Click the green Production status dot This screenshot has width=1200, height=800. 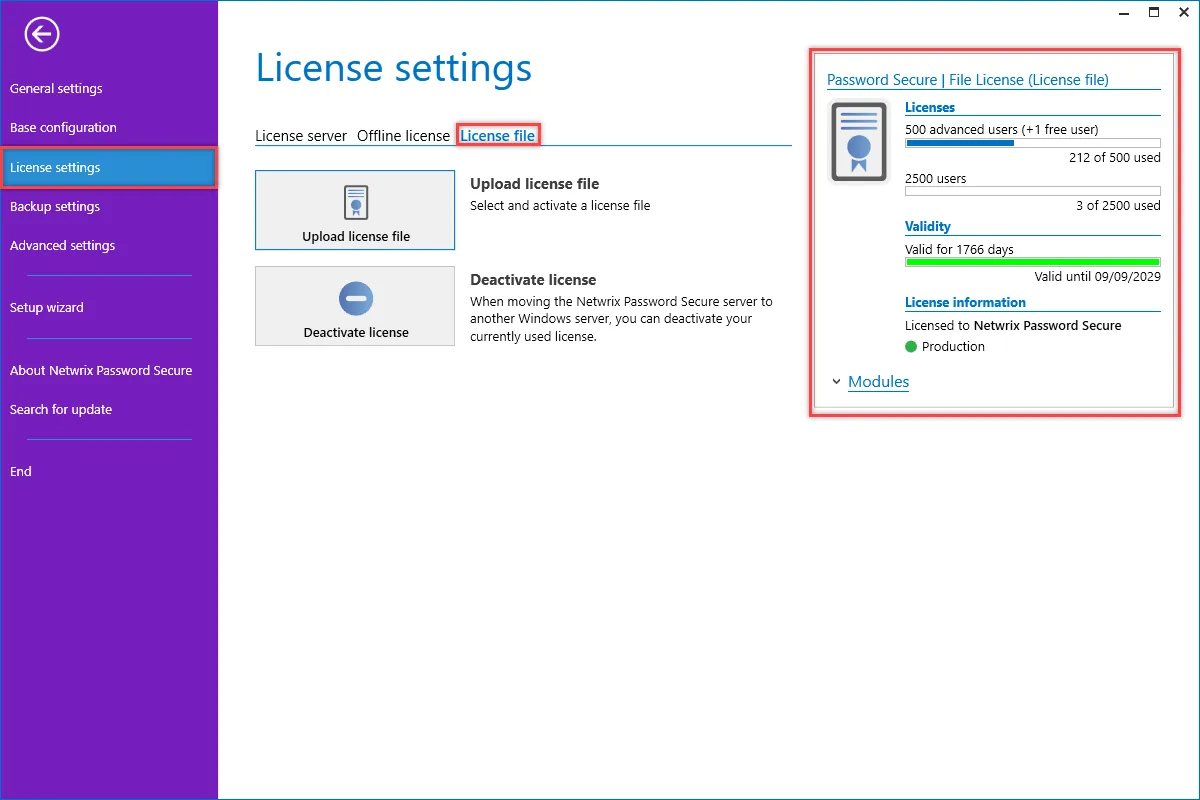point(911,347)
